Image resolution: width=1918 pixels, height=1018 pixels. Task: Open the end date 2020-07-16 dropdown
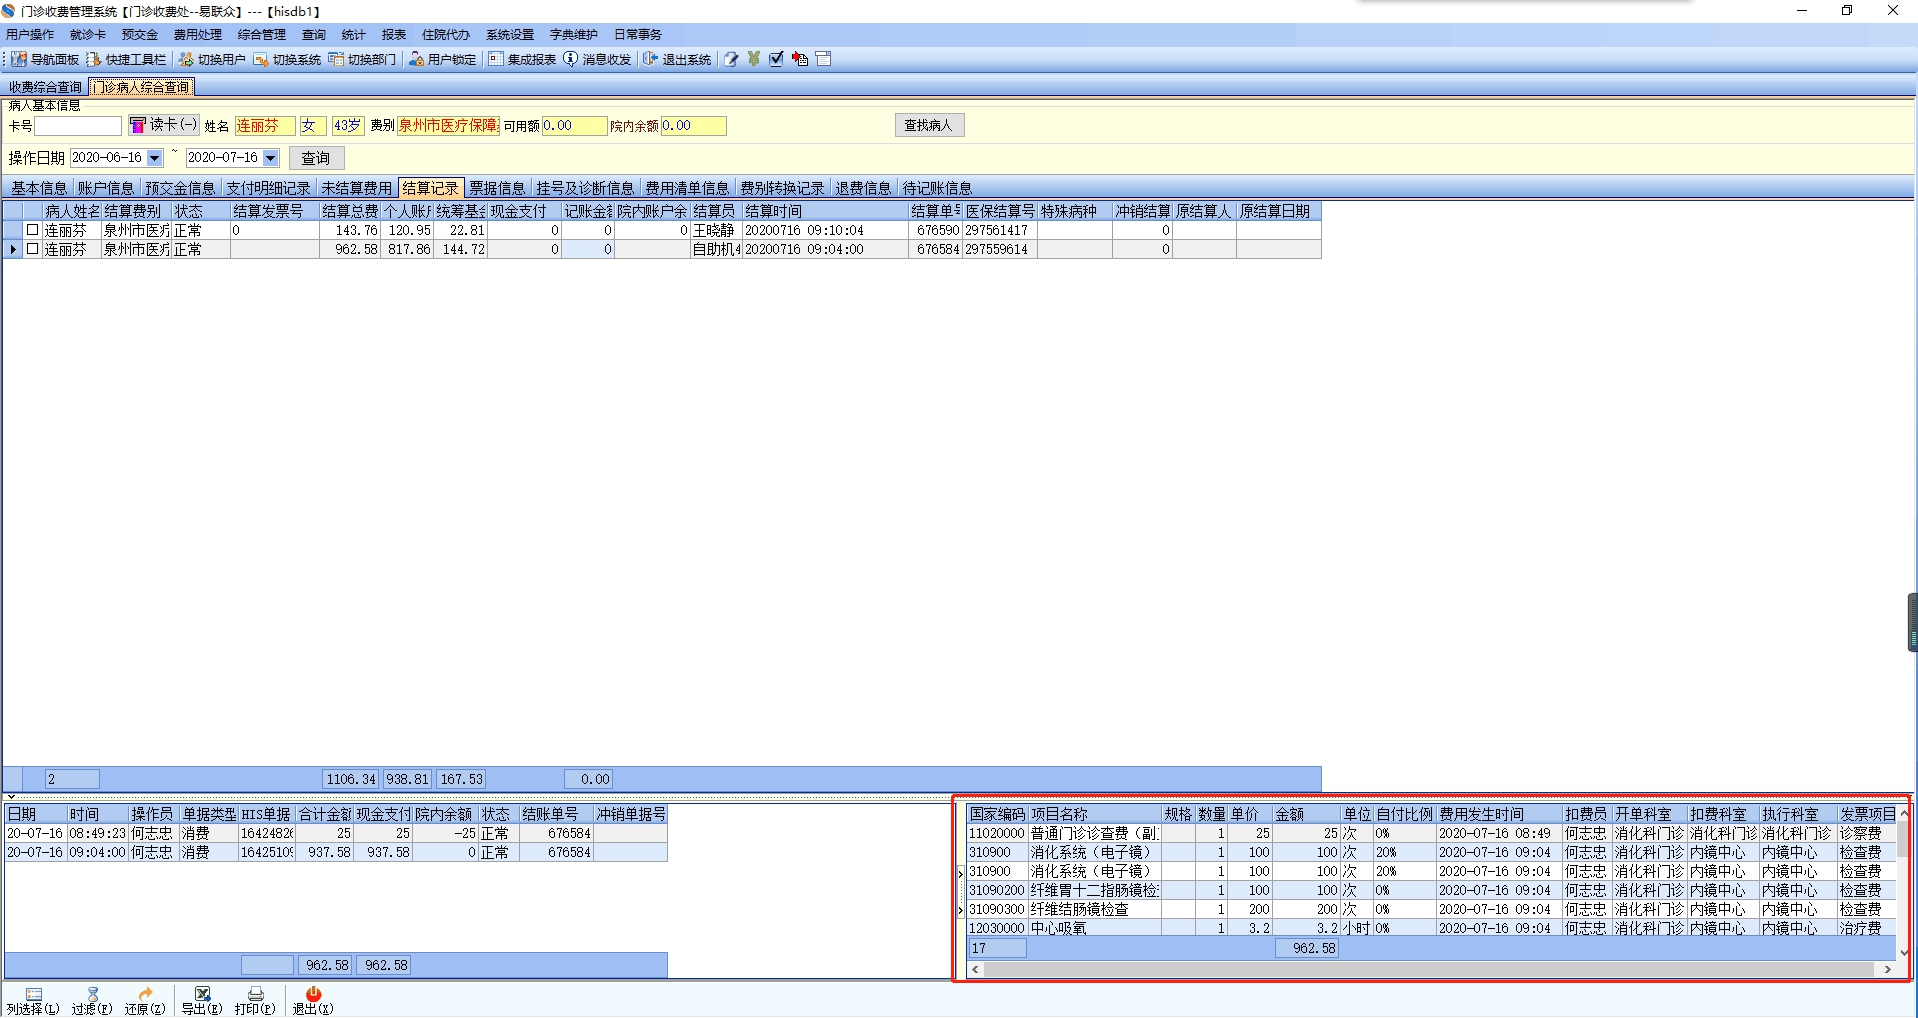tap(270, 158)
